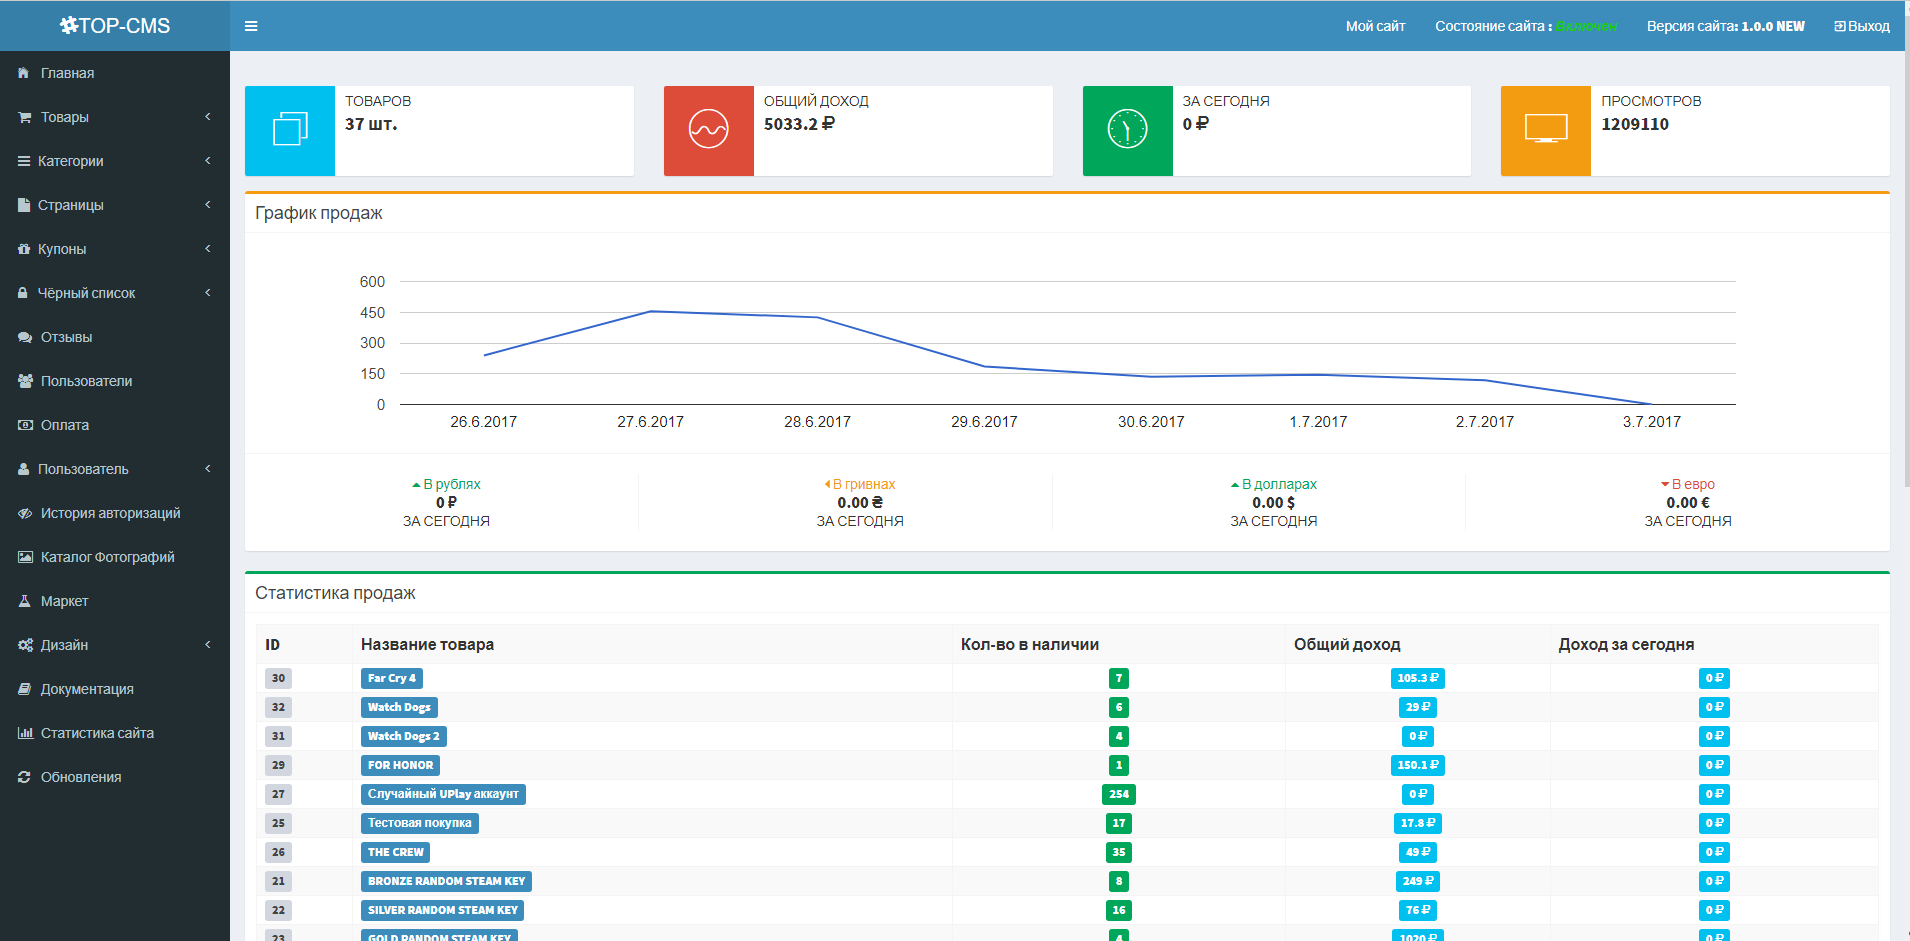Click the lock icon beside Чёрный список
1910x941 pixels.
tap(23, 293)
